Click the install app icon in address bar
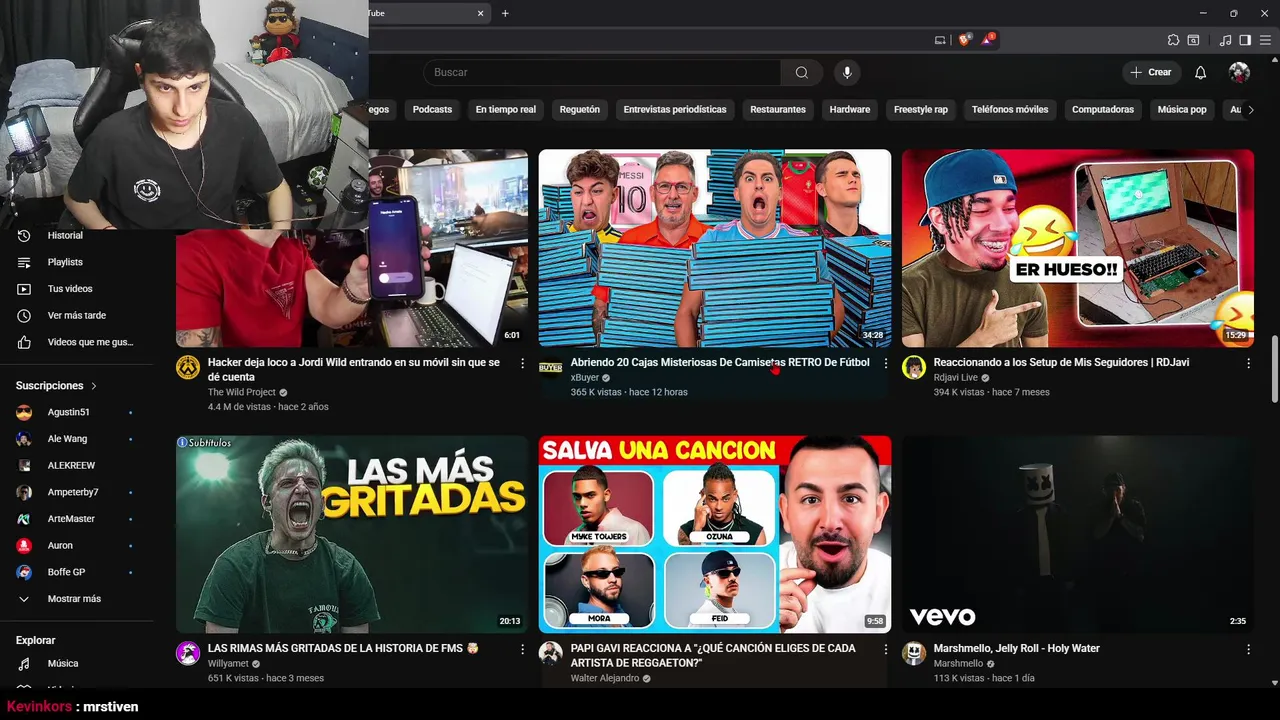The width and height of the screenshot is (1280, 720). tap(940, 40)
